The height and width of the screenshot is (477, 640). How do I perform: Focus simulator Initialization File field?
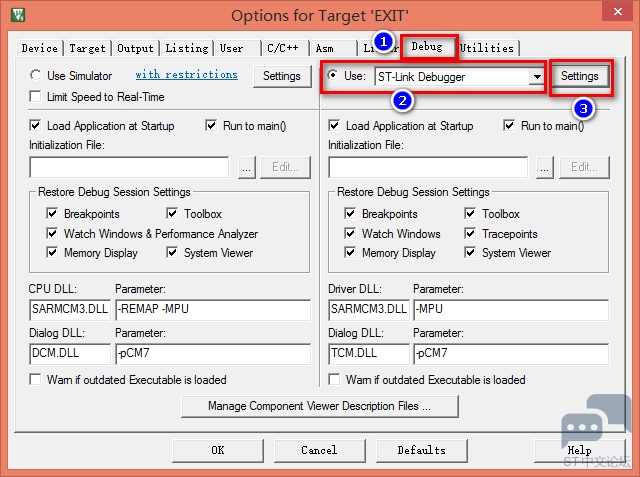tap(129, 167)
